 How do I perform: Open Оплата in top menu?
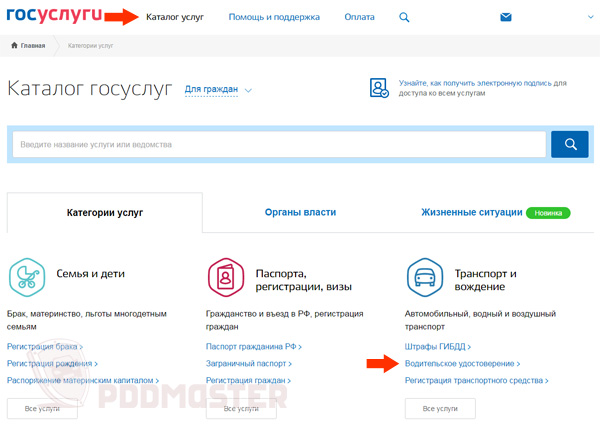point(359,17)
